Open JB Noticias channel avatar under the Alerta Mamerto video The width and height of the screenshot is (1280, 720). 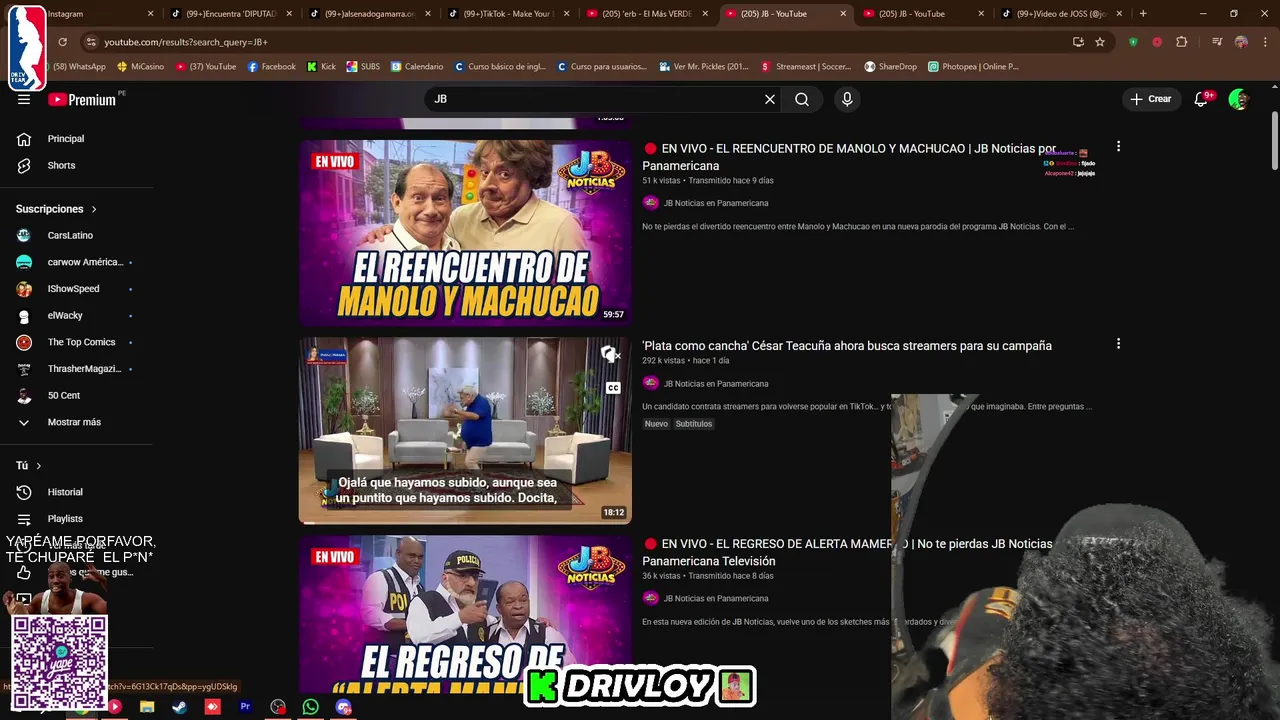tap(651, 598)
